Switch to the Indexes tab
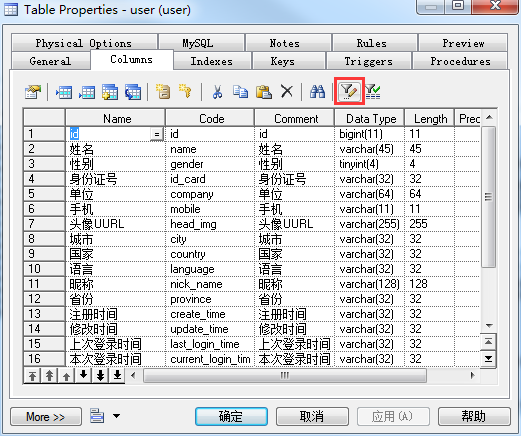 211,61
